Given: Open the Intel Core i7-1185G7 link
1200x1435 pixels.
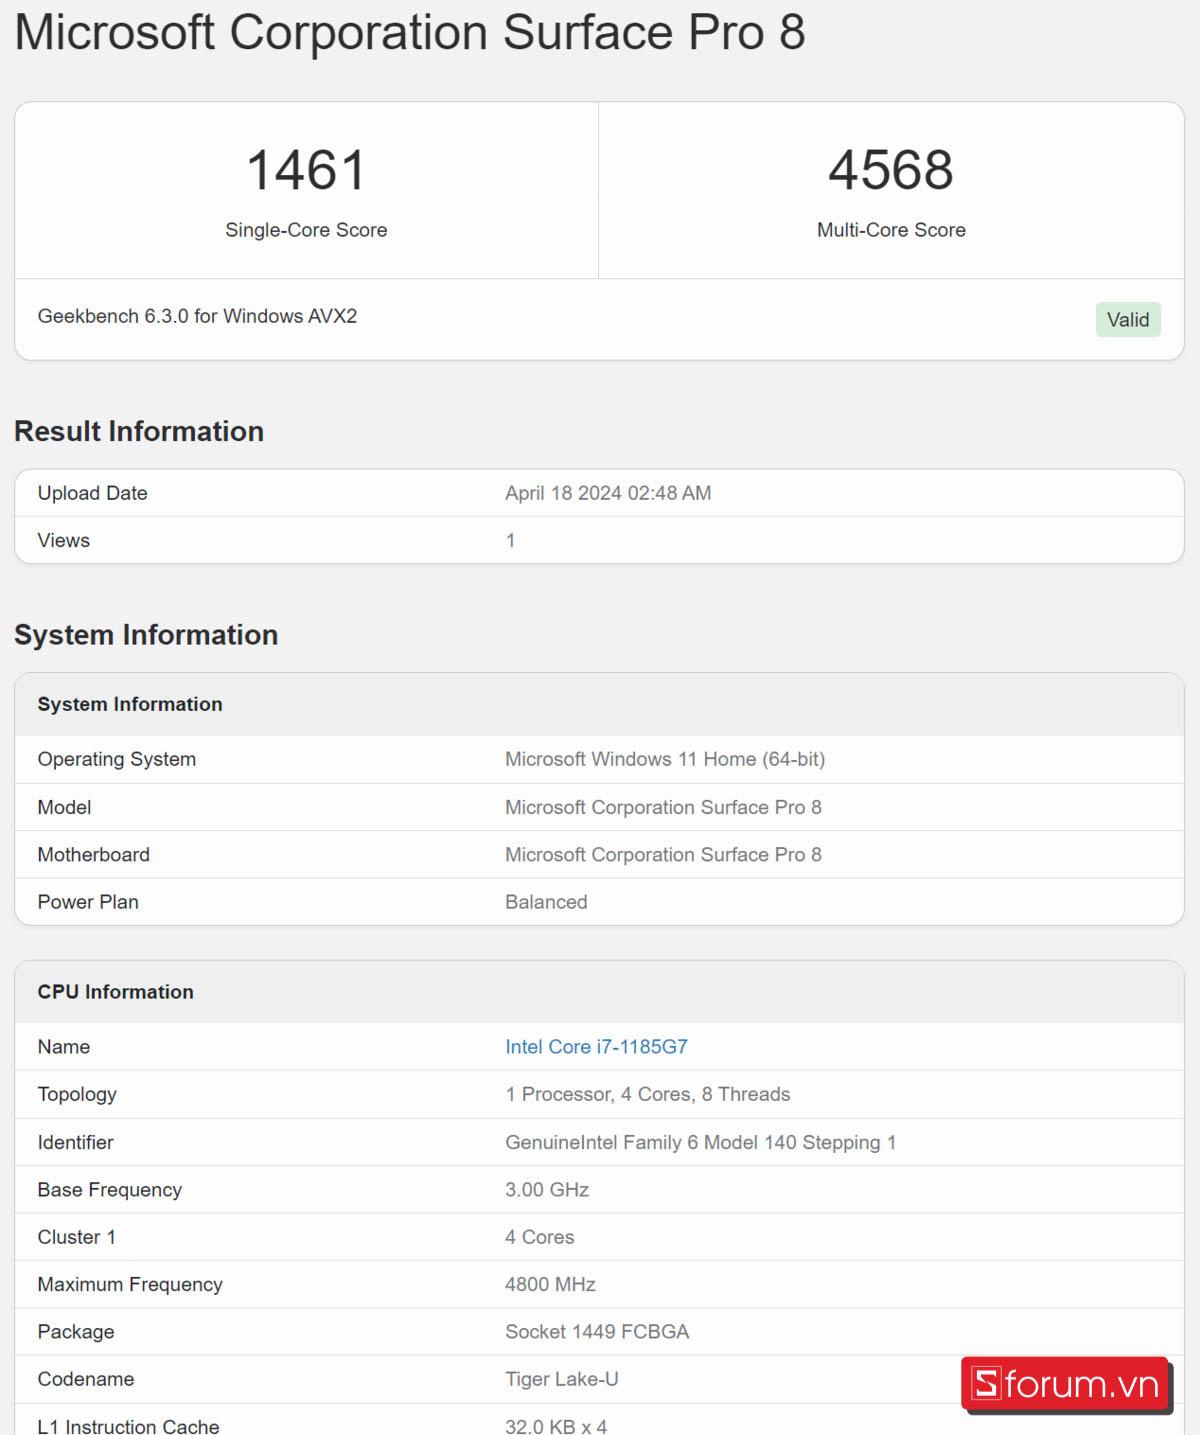Looking at the screenshot, I should tap(596, 1047).
